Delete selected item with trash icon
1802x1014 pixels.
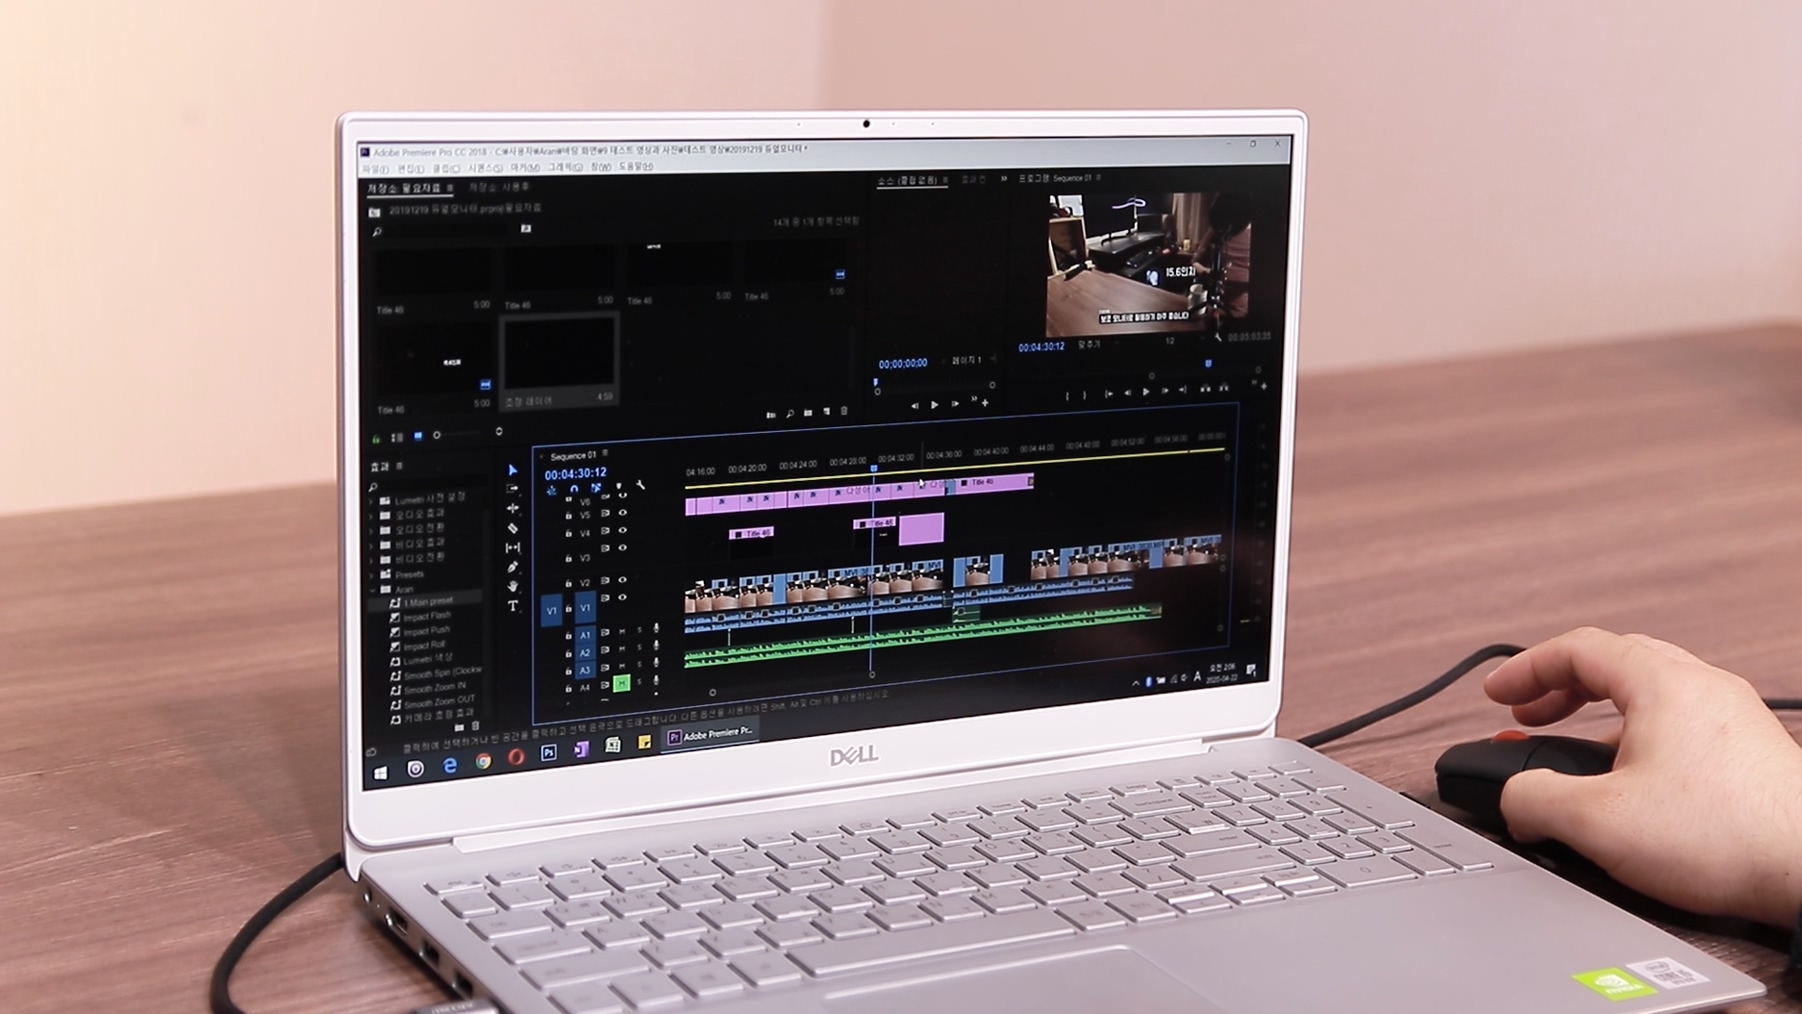[844, 411]
